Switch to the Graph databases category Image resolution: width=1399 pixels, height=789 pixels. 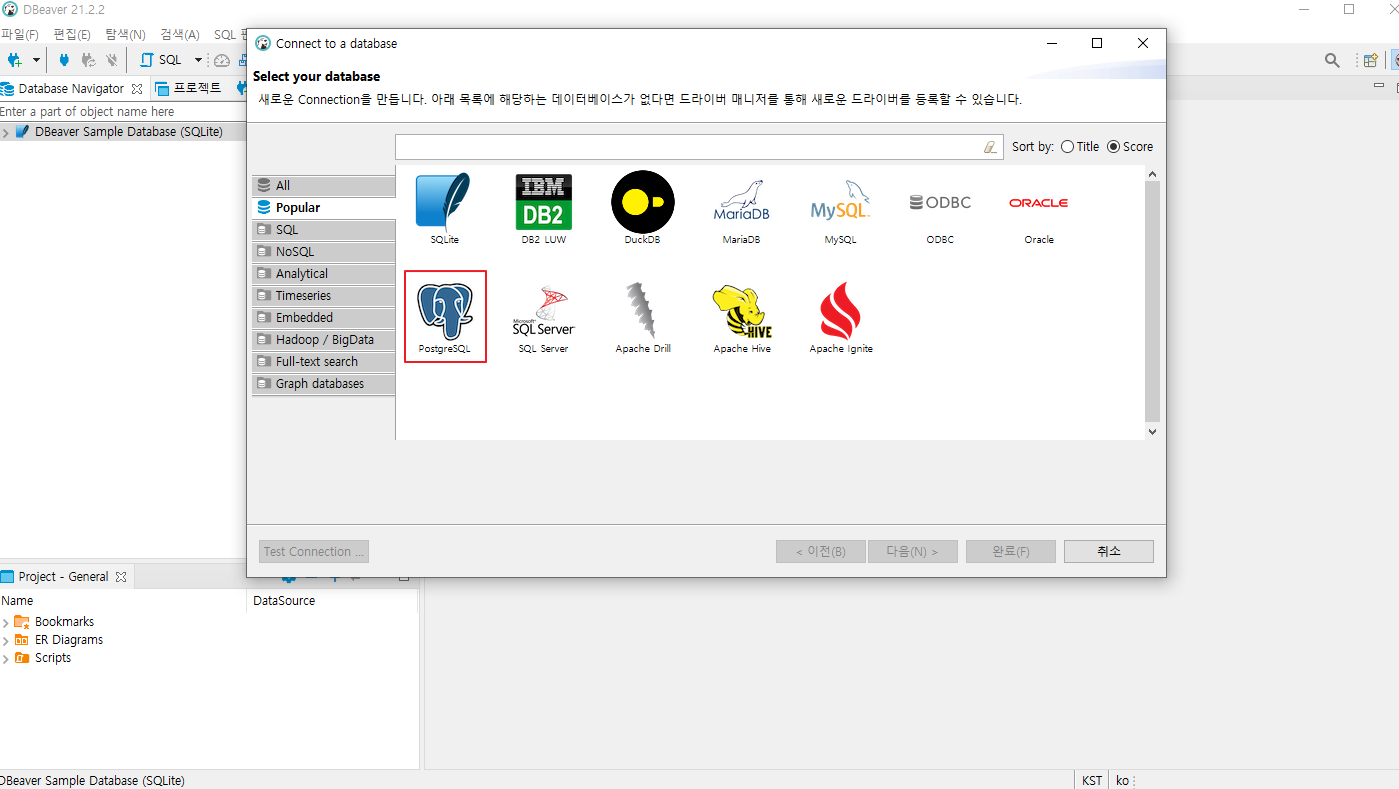click(x=324, y=384)
